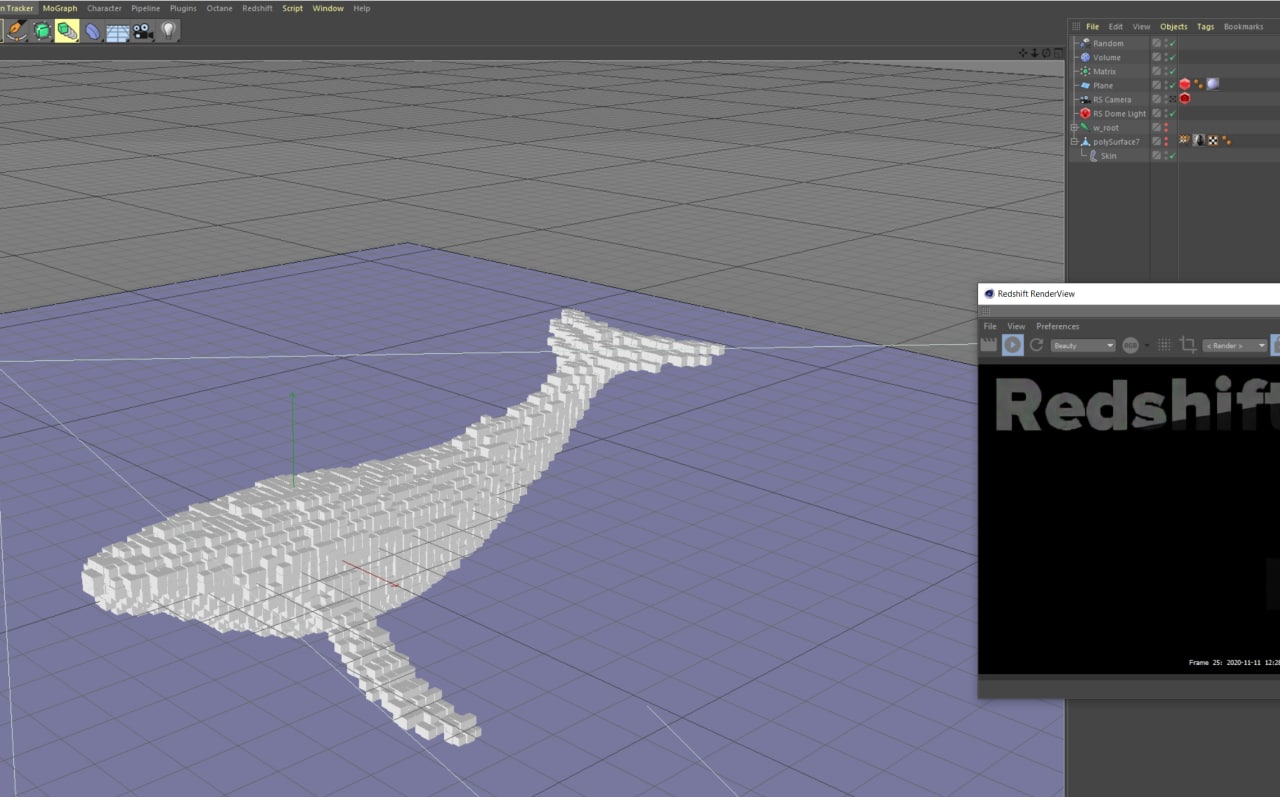Select the Volume object in tree
This screenshot has width=1280, height=797.
tap(1107, 57)
